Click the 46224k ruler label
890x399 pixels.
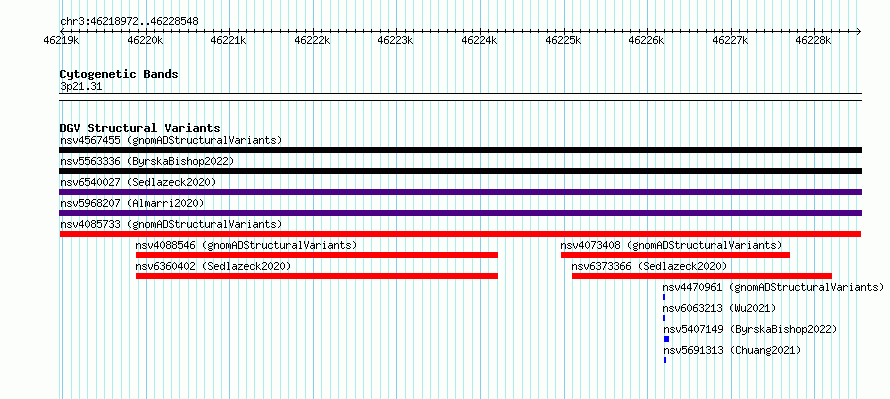pyautogui.click(x=480, y=40)
